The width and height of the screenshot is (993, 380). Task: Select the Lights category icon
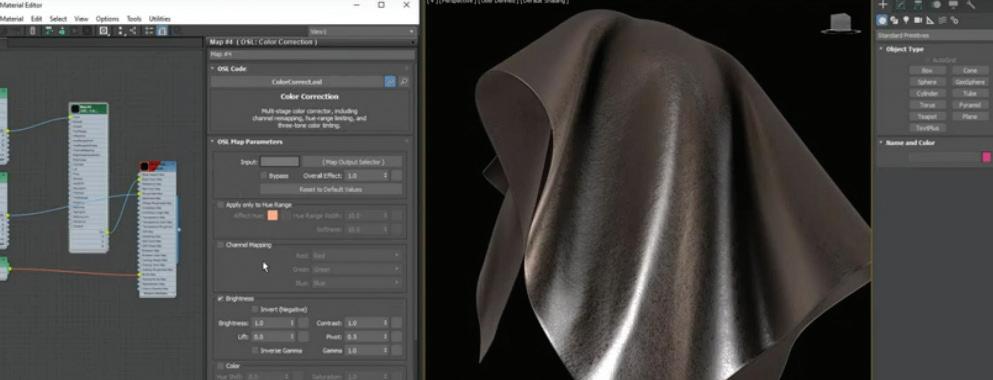pyautogui.click(x=906, y=20)
